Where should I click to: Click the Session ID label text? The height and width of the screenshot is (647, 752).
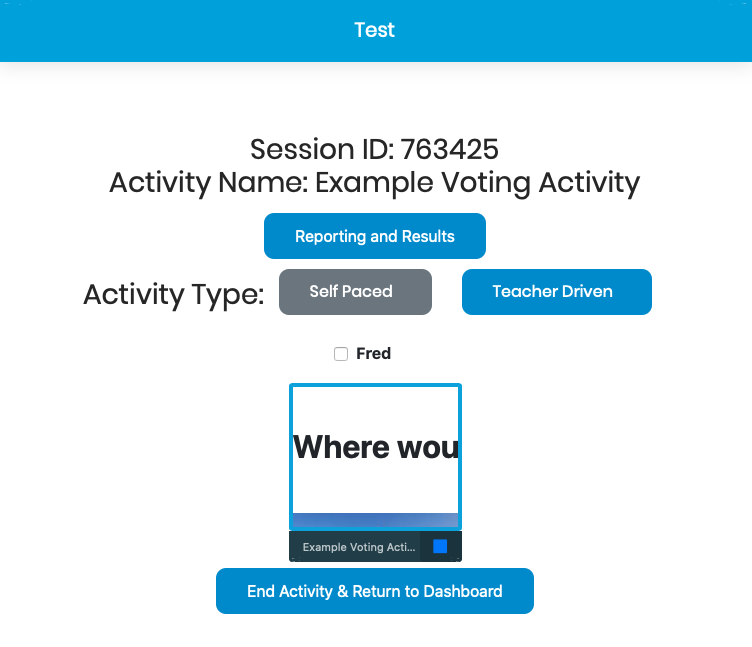pyautogui.click(x=322, y=149)
